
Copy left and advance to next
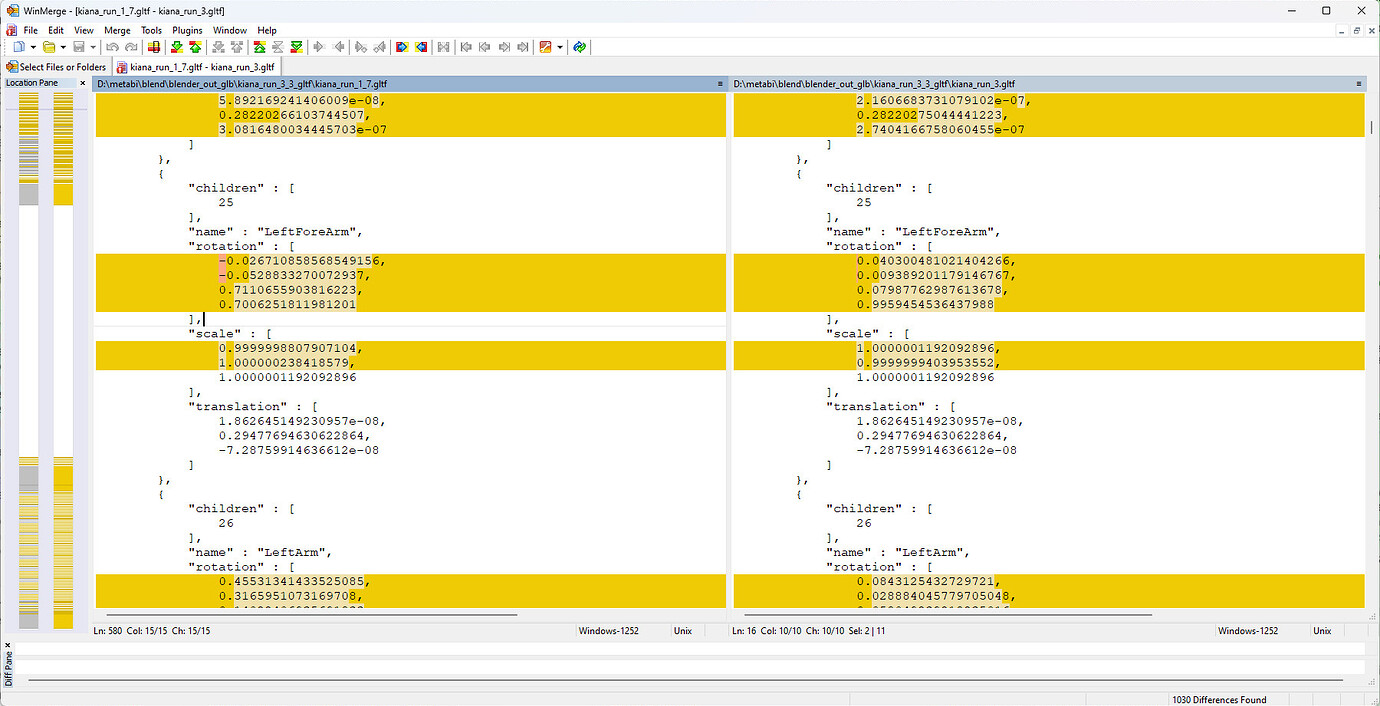point(379,47)
